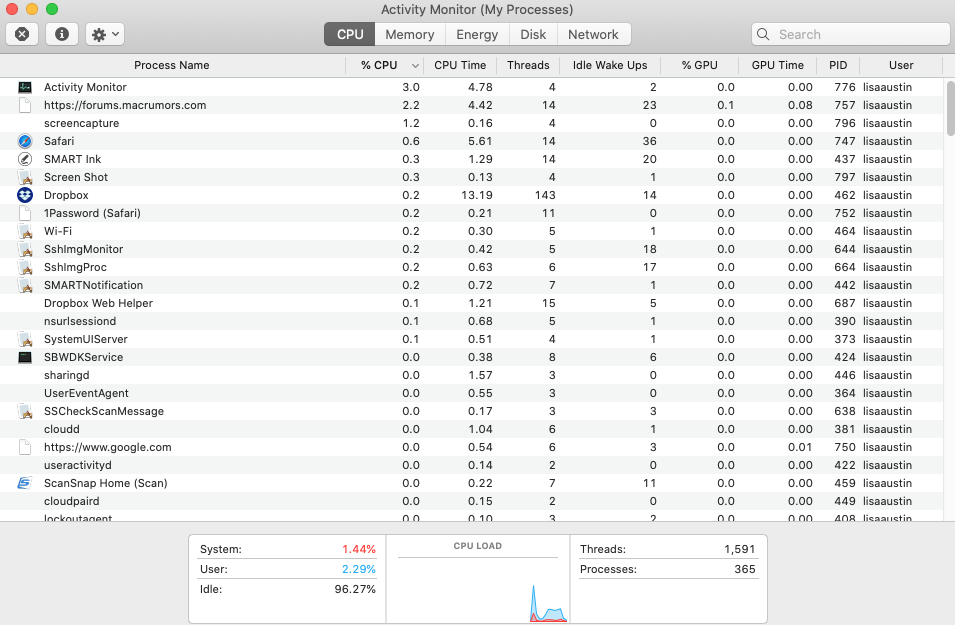Click the ScanSnap Home blue icon

[24, 483]
